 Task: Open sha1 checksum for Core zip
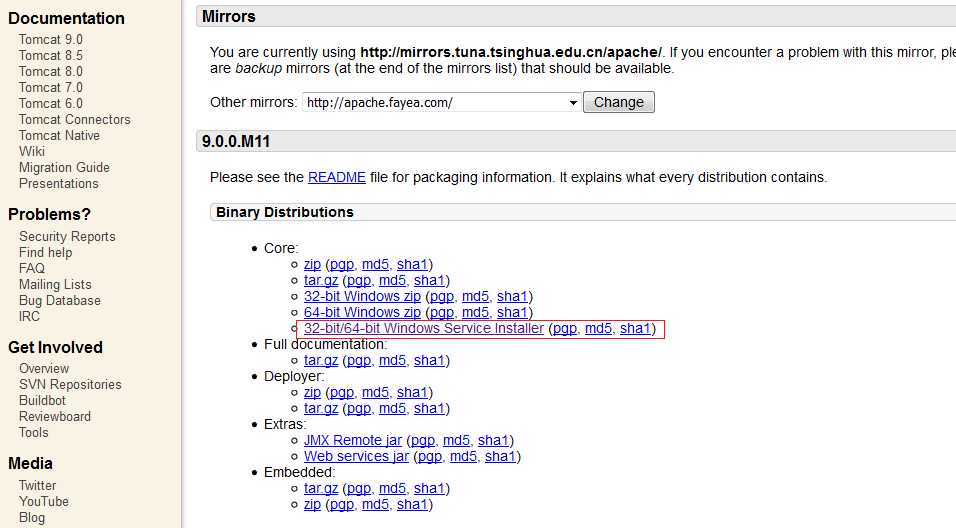[x=412, y=265]
